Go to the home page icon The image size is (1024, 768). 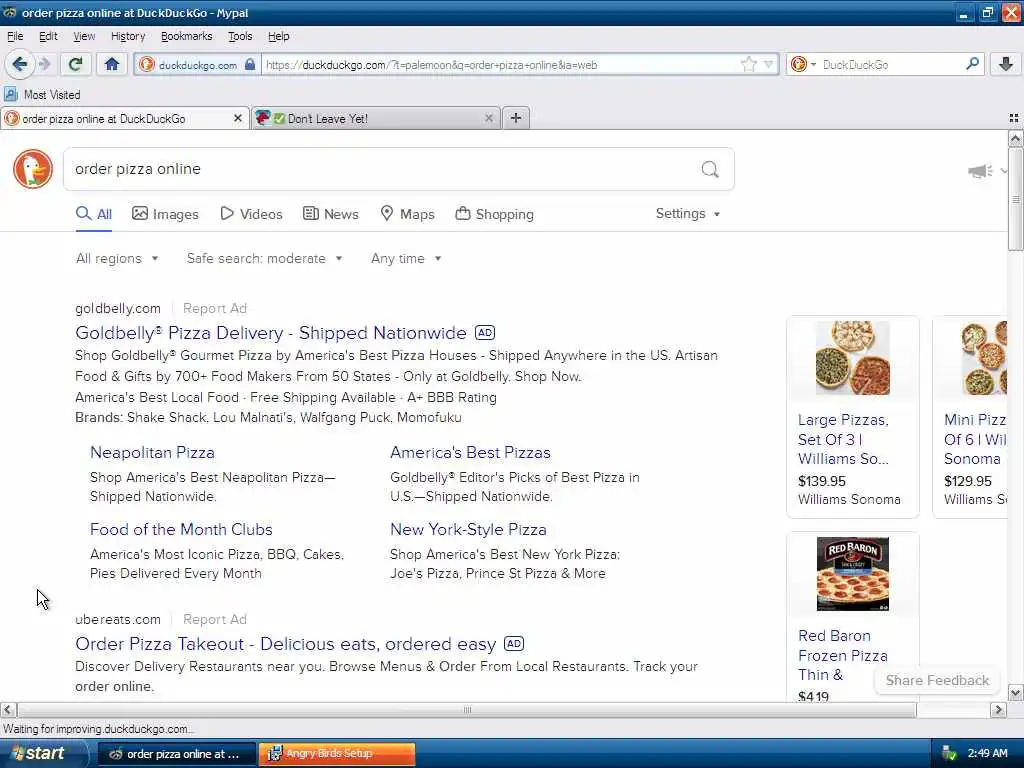tap(112, 64)
